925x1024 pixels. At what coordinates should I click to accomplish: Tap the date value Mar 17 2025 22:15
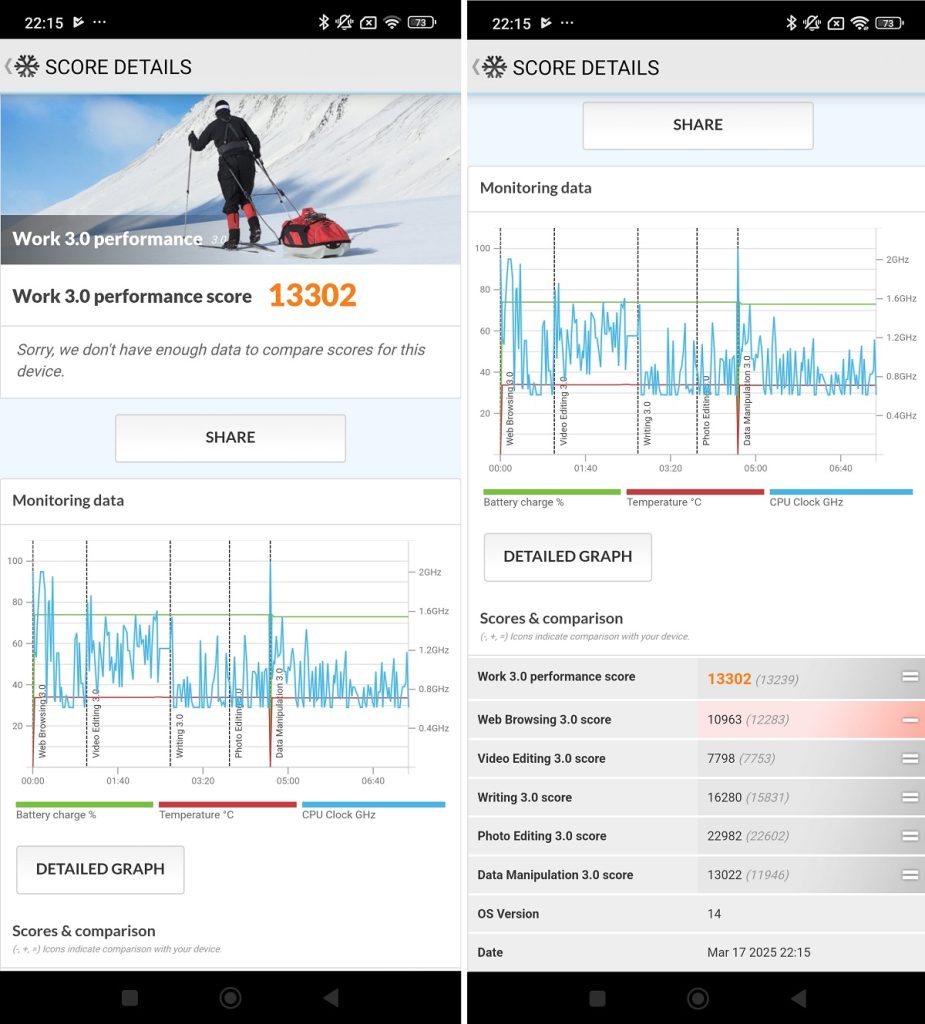point(758,952)
